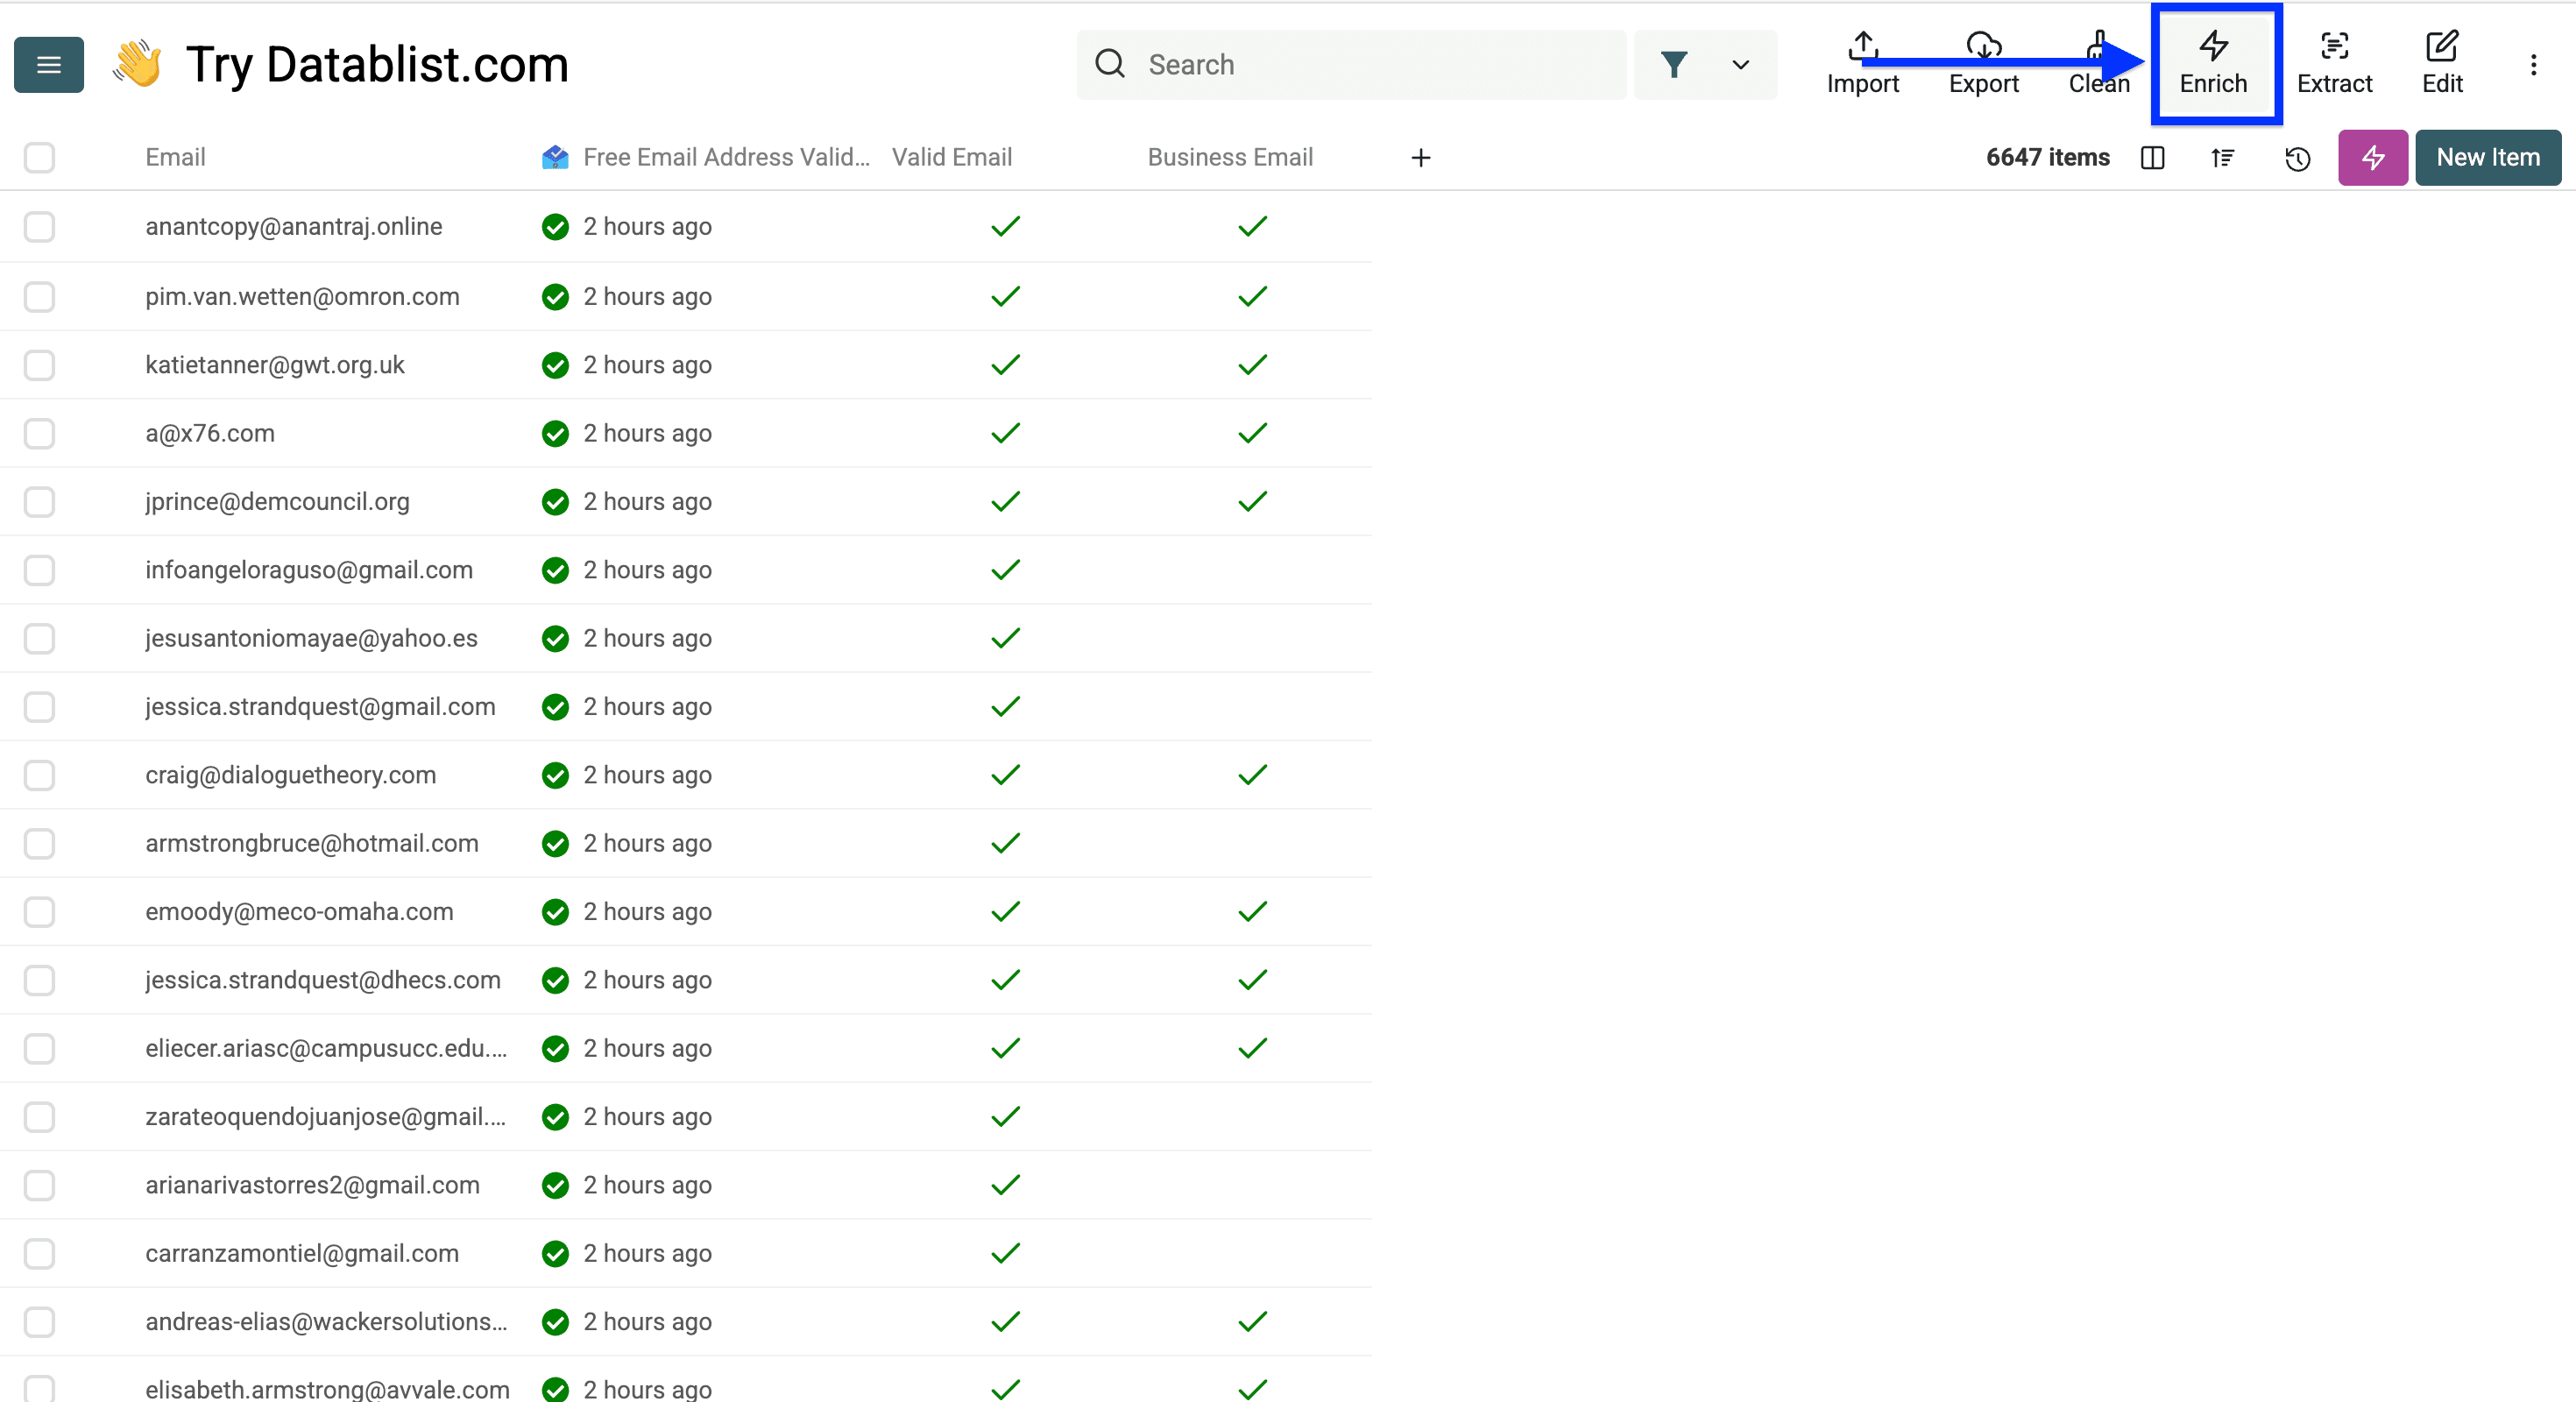Toggle the checkbox for anantcopy@anantraj.online row
This screenshot has height=1402, width=2576.
point(39,227)
